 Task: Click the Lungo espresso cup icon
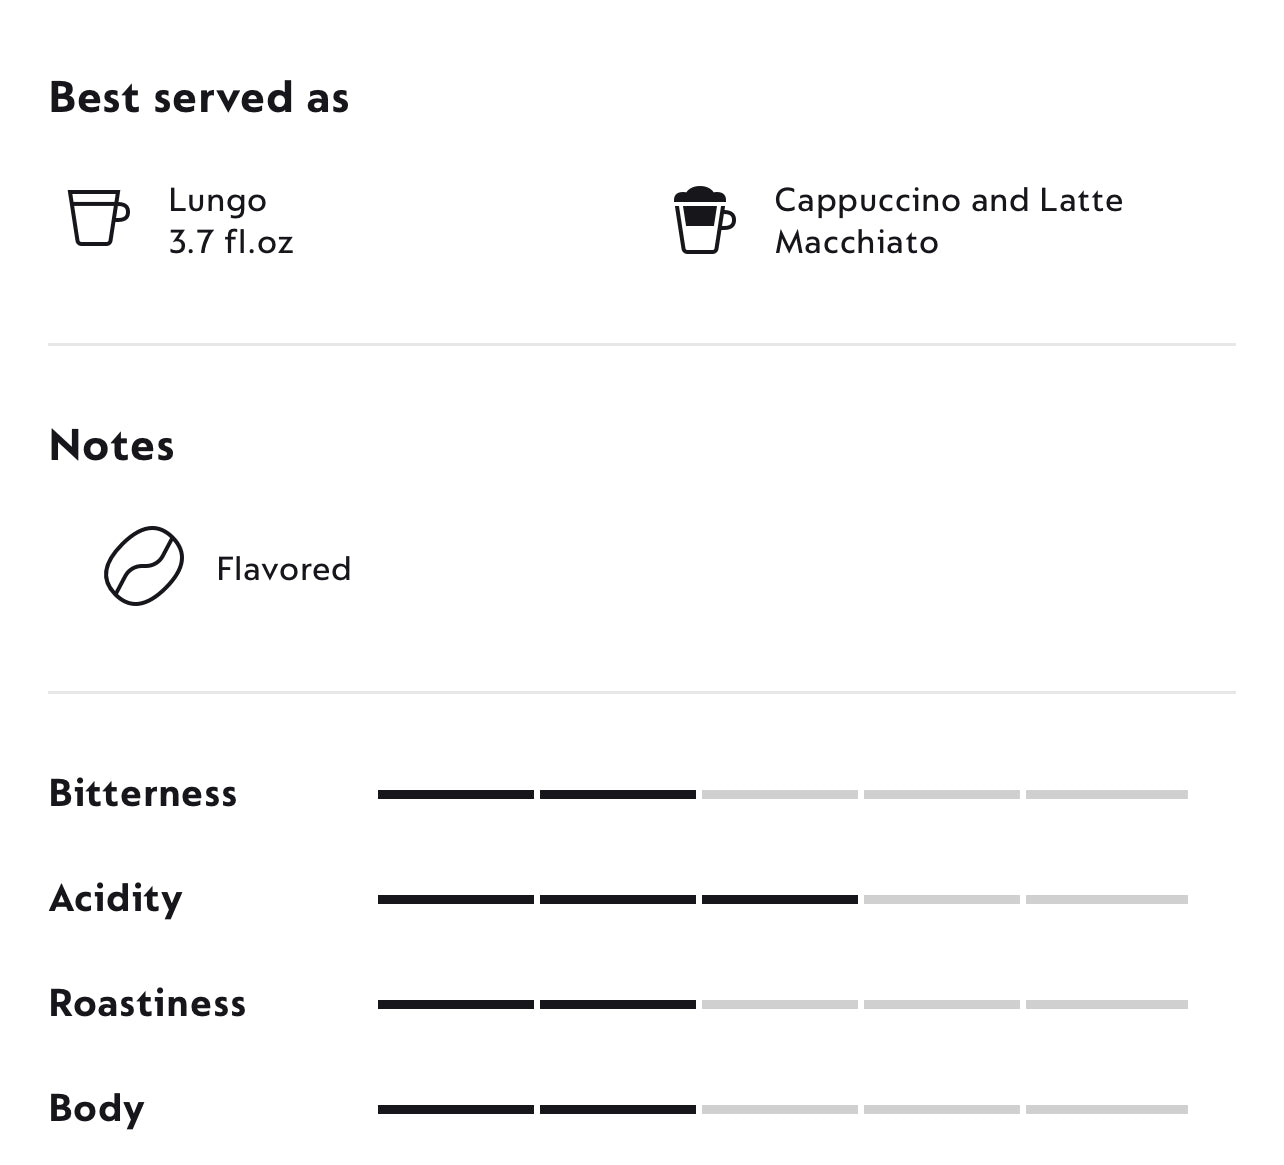pos(98,217)
